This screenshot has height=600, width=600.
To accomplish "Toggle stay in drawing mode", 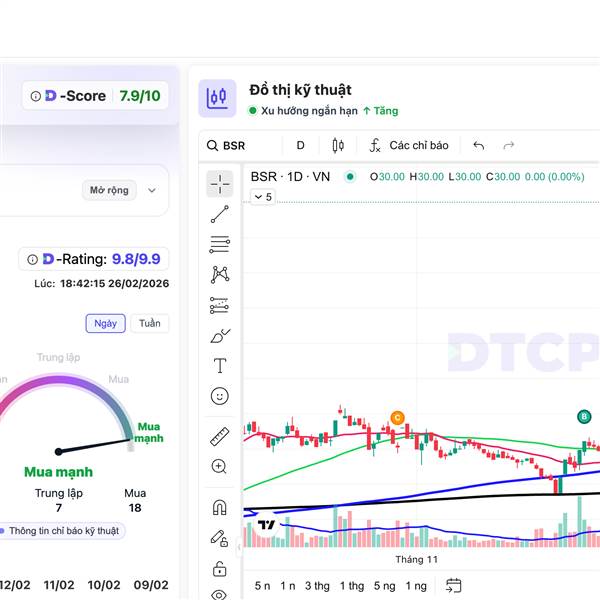I will (220, 538).
